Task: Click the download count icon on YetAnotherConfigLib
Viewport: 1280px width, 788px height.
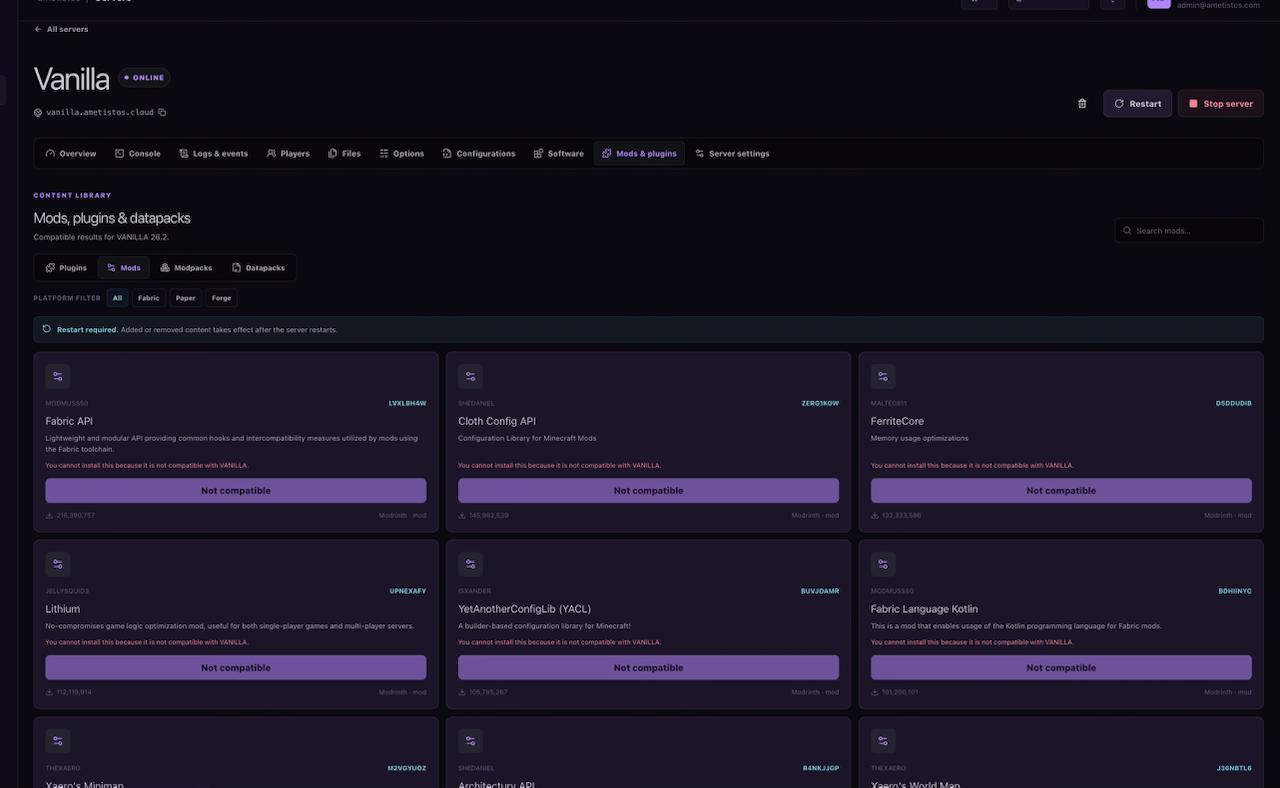Action: (462, 692)
